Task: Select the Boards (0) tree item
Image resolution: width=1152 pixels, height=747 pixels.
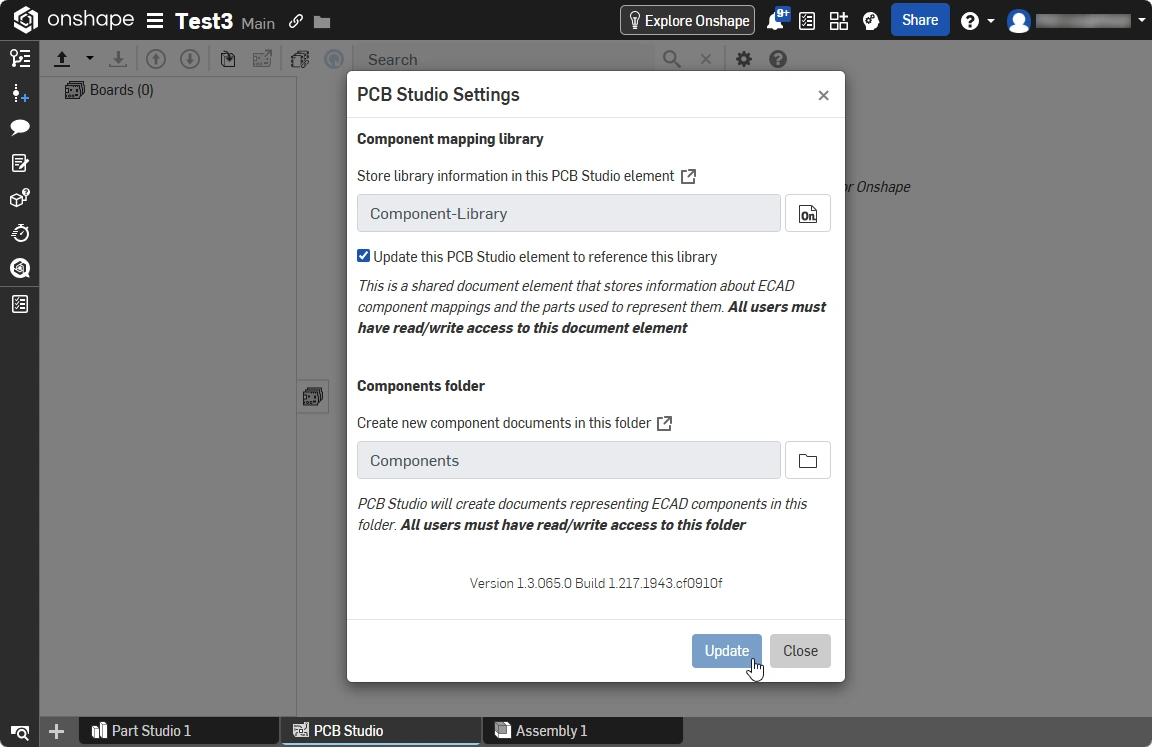Action: (x=109, y=90)
